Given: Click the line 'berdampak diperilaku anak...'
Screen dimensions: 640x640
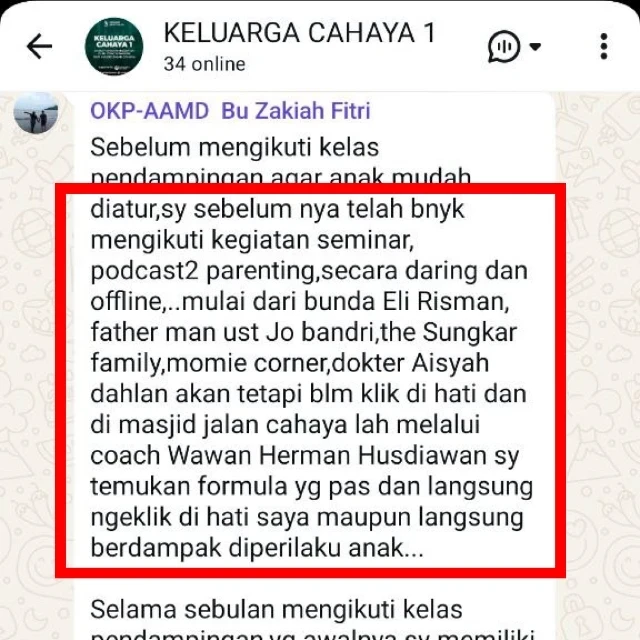Looking at the screenshot, I should [257, 548].
